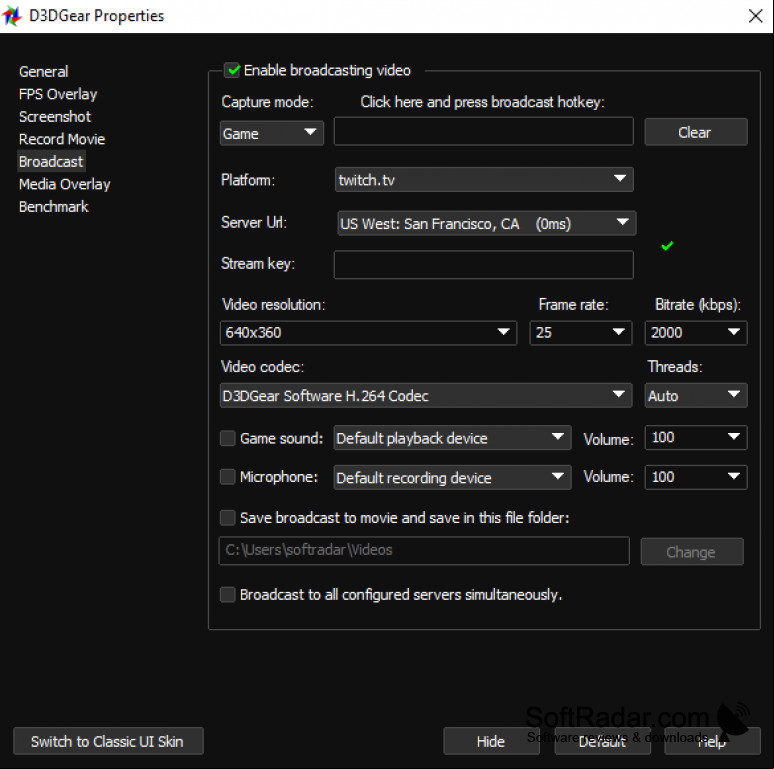Screen dimensions: 774x769
Task: Select the Broadcast settings page
Action: pyautogui.click(x=51, y=161)
